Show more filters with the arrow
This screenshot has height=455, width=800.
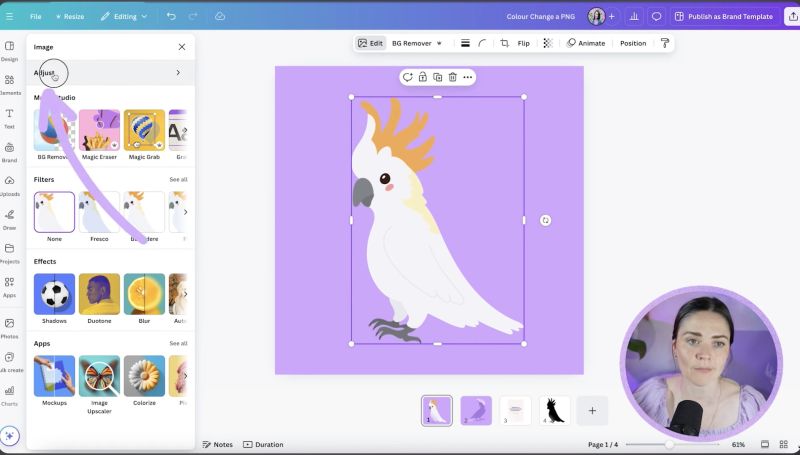[185, 212]
